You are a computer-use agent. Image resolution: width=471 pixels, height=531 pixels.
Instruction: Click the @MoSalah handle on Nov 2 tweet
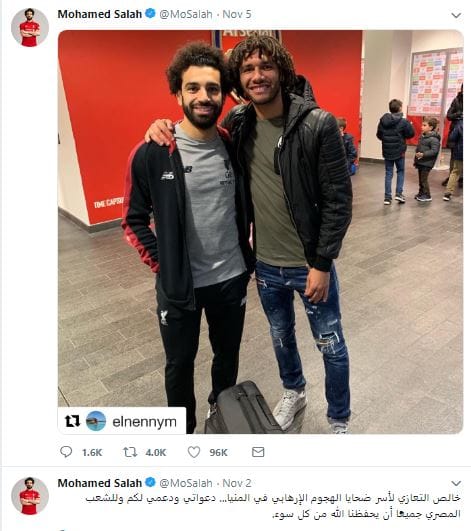pos(186,483)
